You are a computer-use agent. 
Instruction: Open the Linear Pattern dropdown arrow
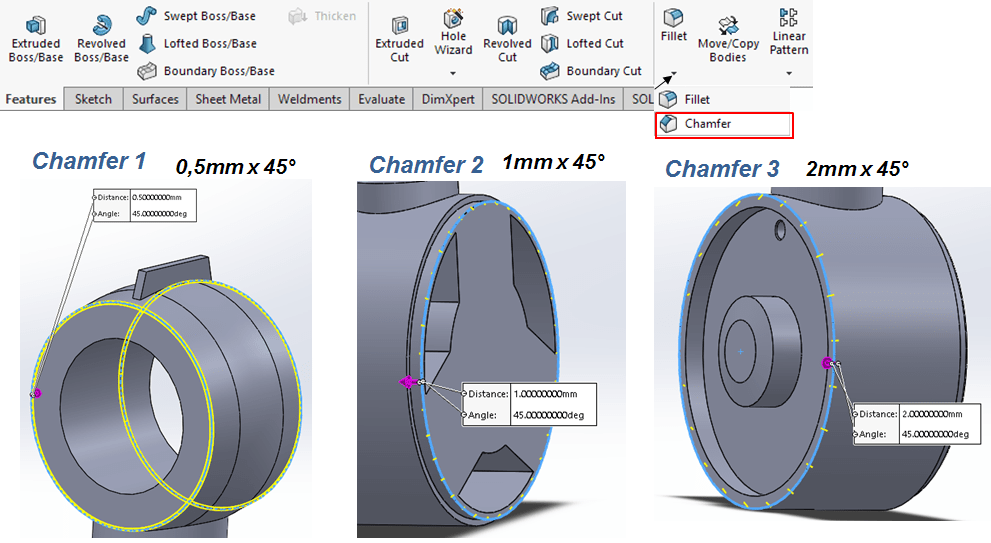(789, 73)
